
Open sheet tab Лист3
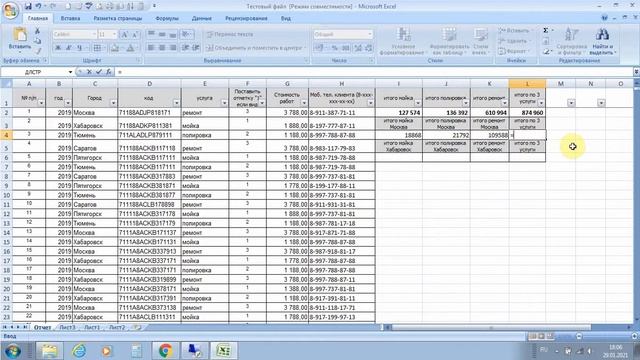(67, 327)
